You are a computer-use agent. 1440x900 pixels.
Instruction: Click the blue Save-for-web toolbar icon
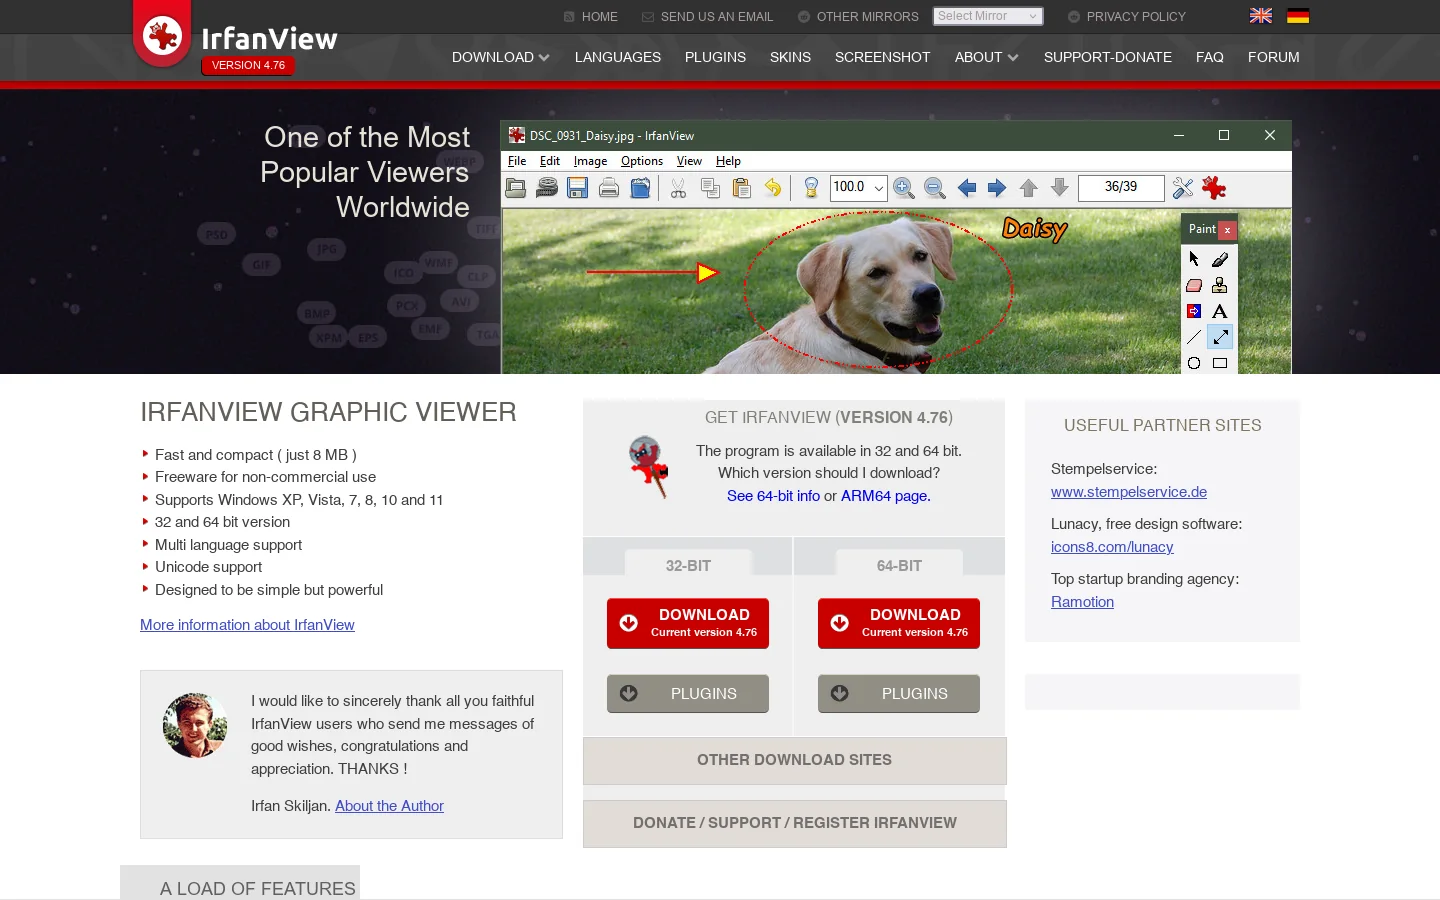click(640, 188)
